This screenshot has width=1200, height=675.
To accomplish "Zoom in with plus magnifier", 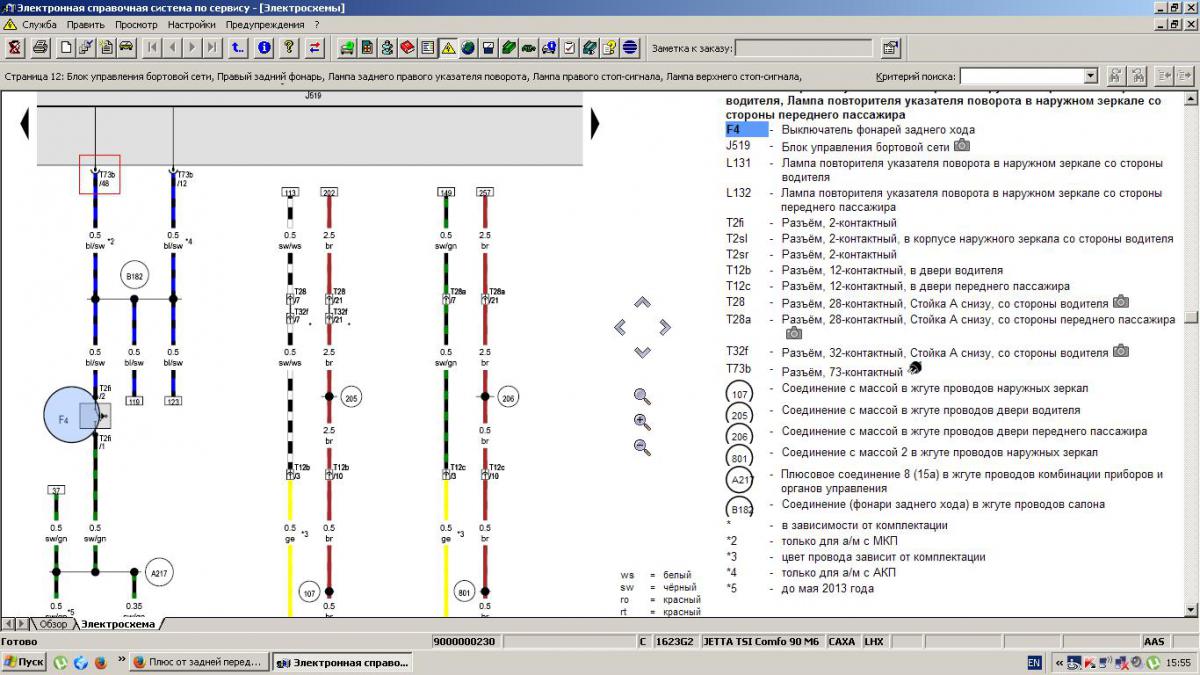I will pyautogui.click(x=642, y=421).
